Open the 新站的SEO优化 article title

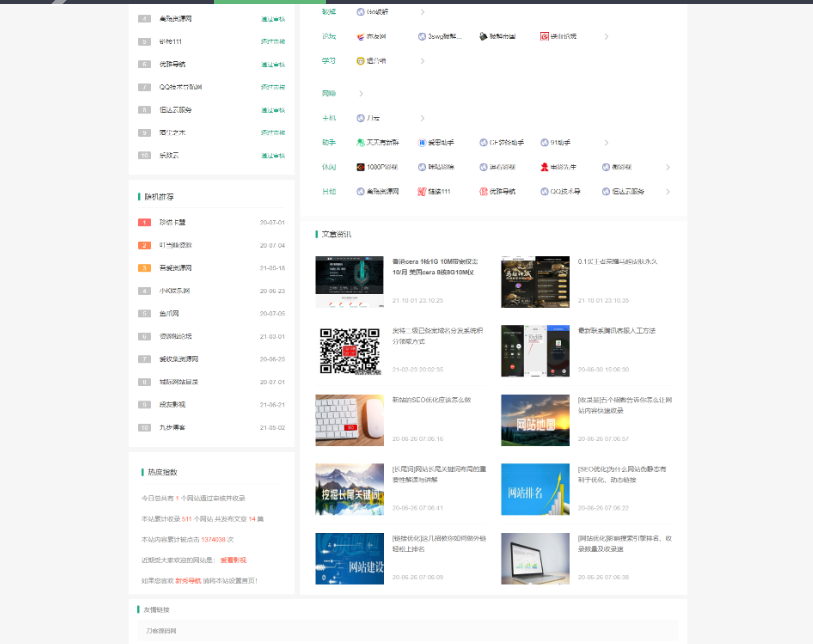pos(431,400)
